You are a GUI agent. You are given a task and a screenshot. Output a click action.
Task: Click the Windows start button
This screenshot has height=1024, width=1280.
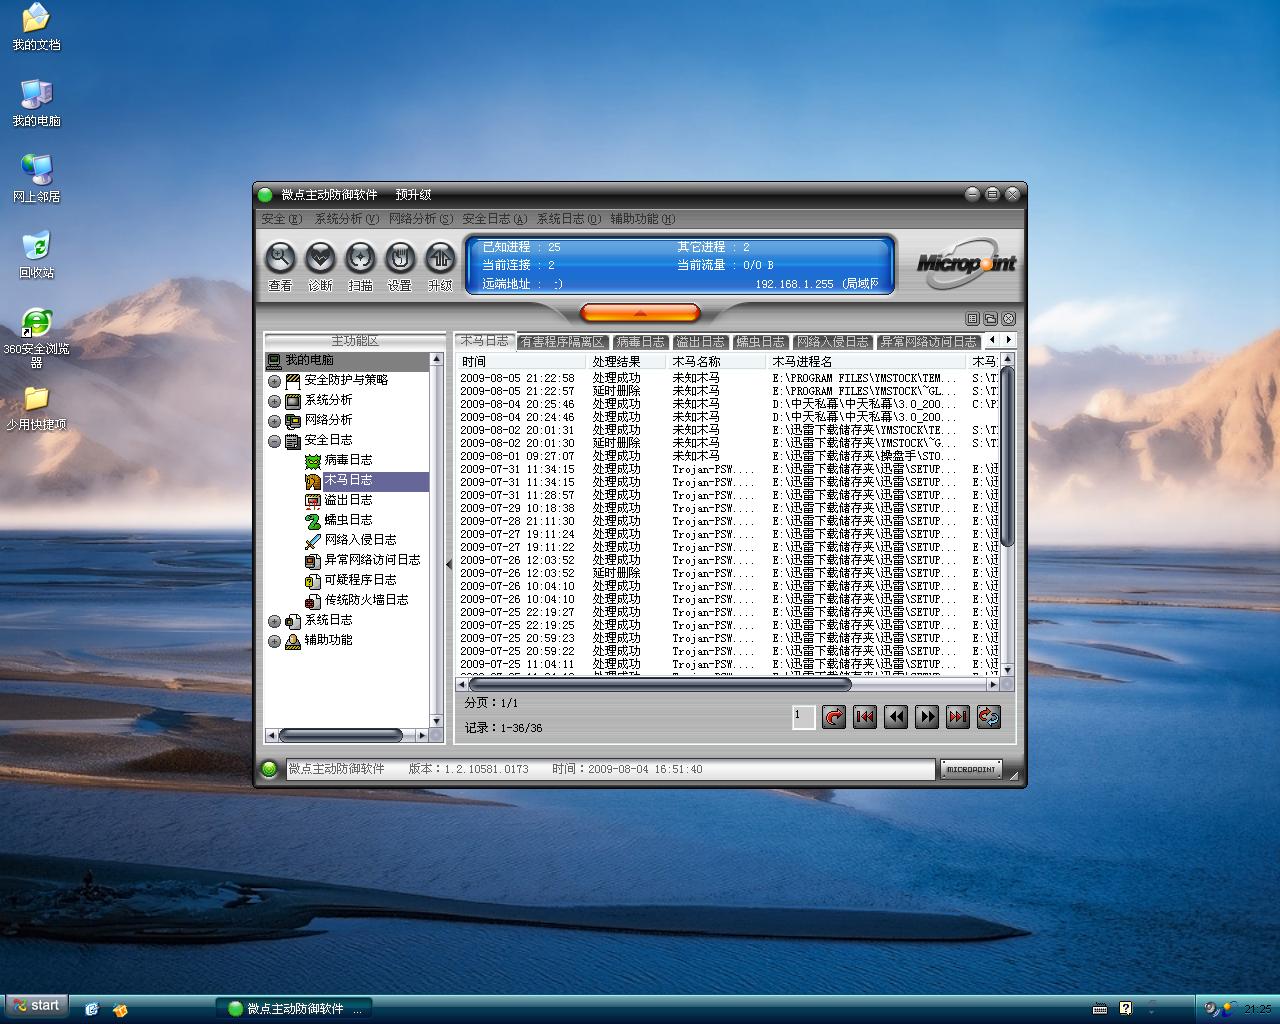tap(37, 1006)
